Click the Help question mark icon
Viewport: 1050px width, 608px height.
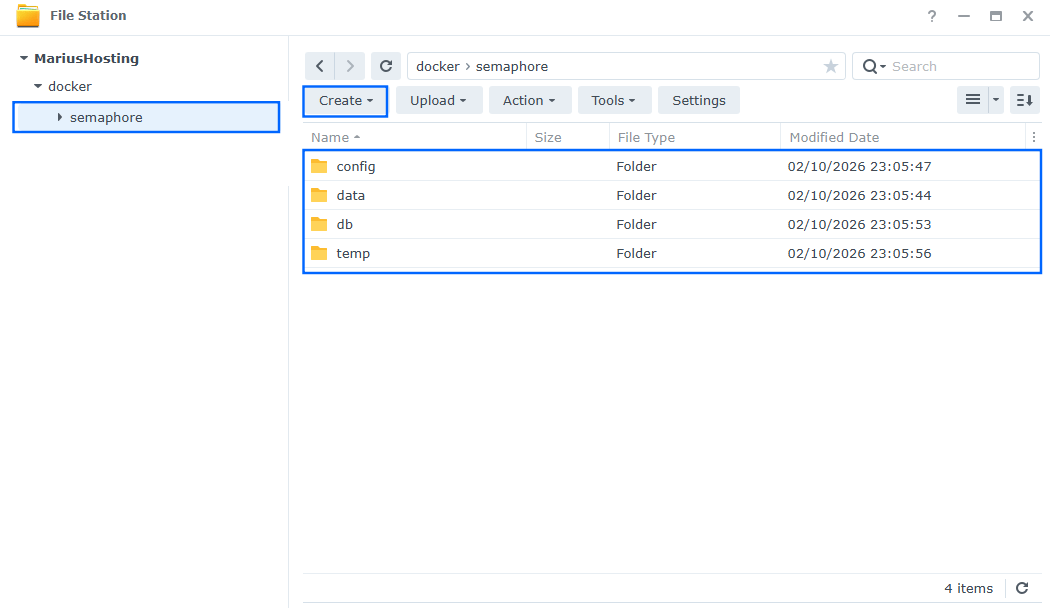(931, 16)
